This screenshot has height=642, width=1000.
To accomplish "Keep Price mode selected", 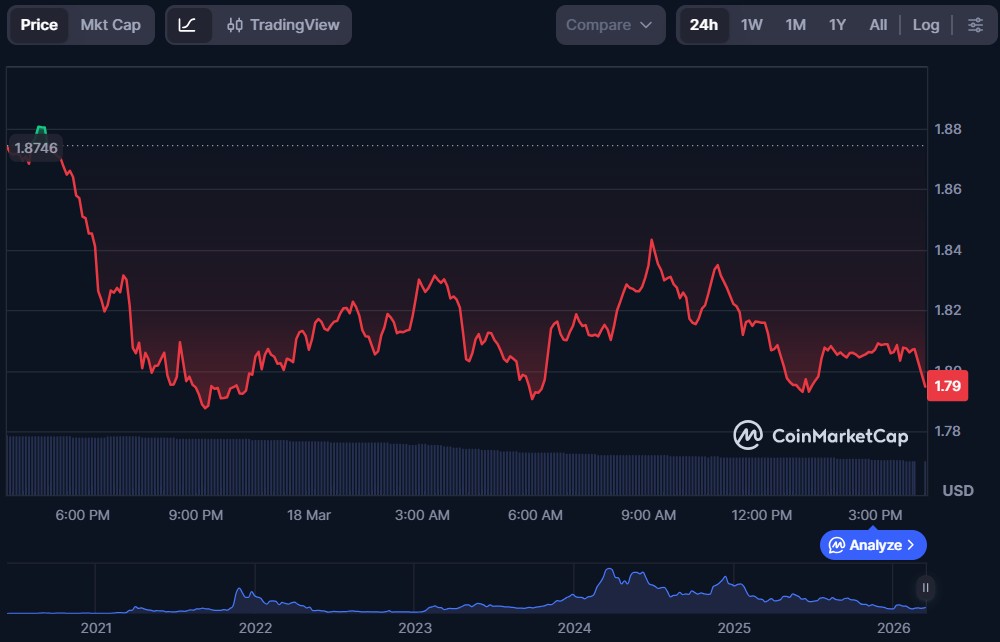I will [x=38, y=24].
